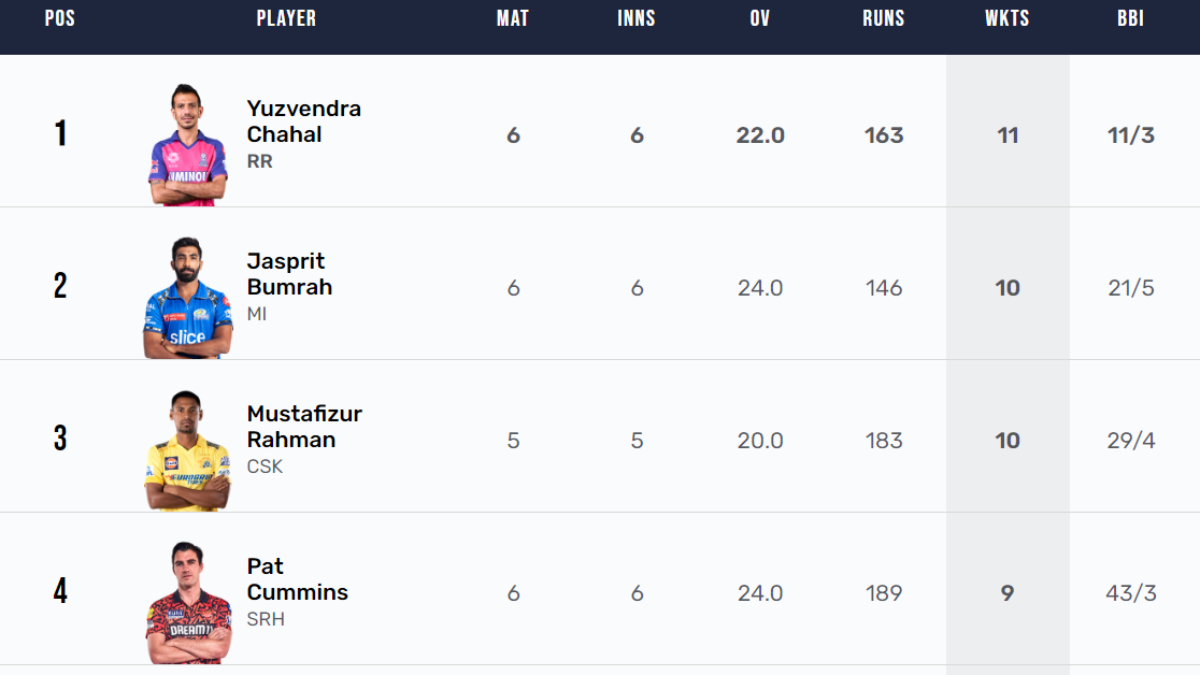This screenshot has width=1200, height=675.
Task: Click Yuzvendra Chahal's player photo
Action: tap(188, 145)
